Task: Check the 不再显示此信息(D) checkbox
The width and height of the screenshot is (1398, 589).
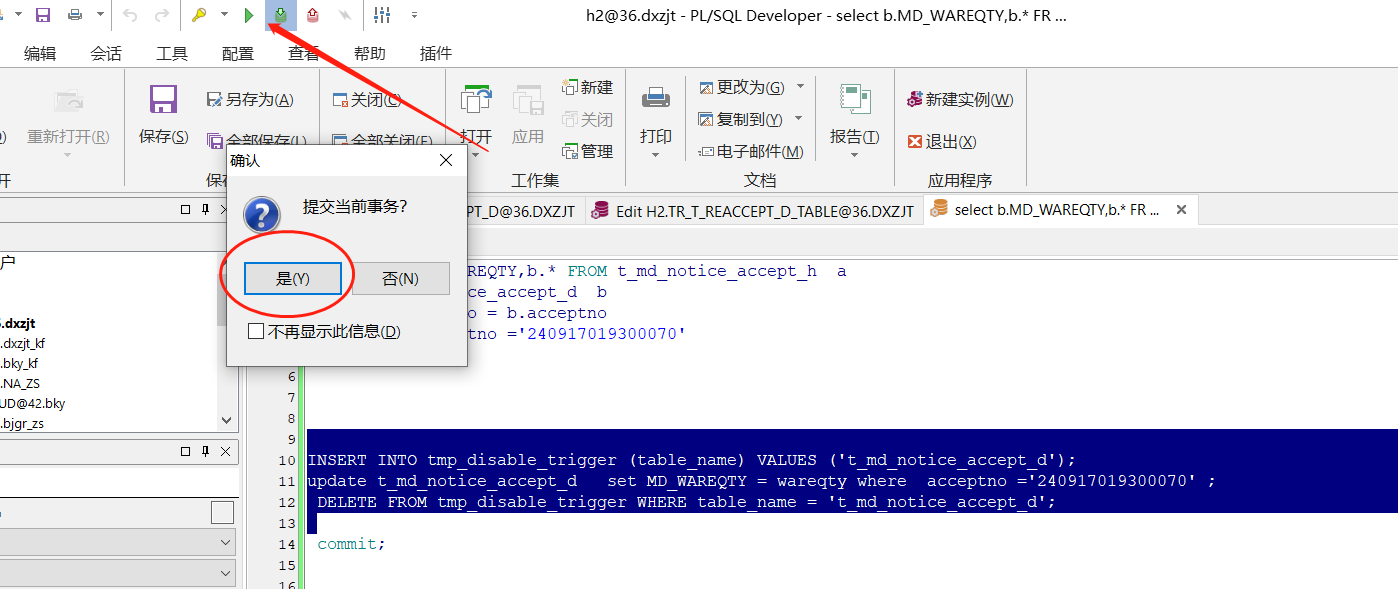Action: point(256,331)
